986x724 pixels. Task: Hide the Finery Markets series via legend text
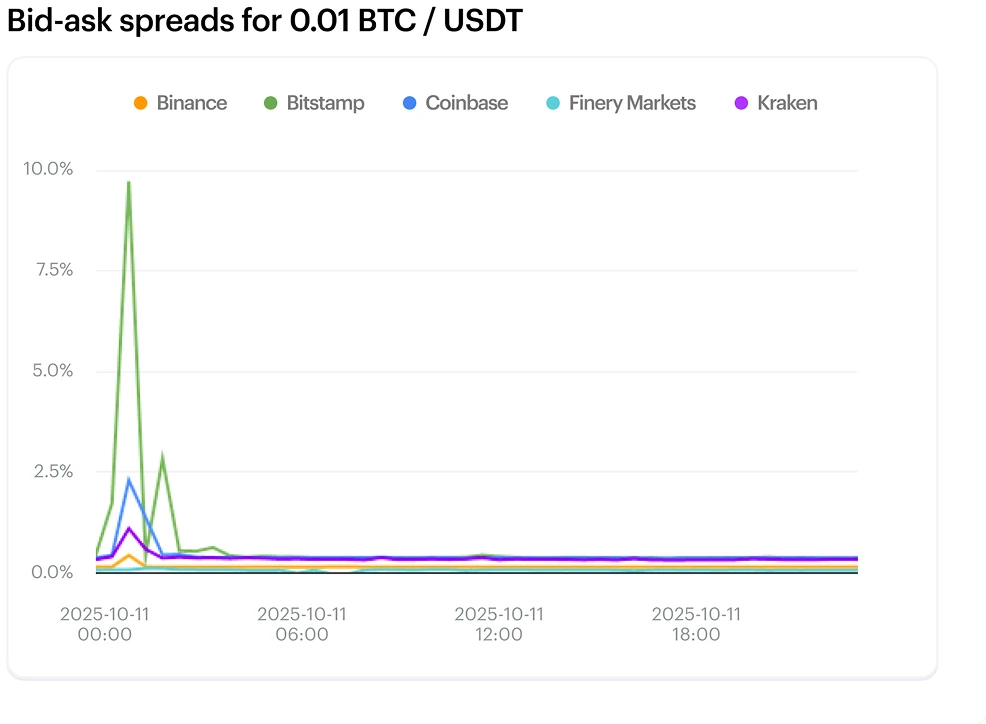tap(632, 103)
